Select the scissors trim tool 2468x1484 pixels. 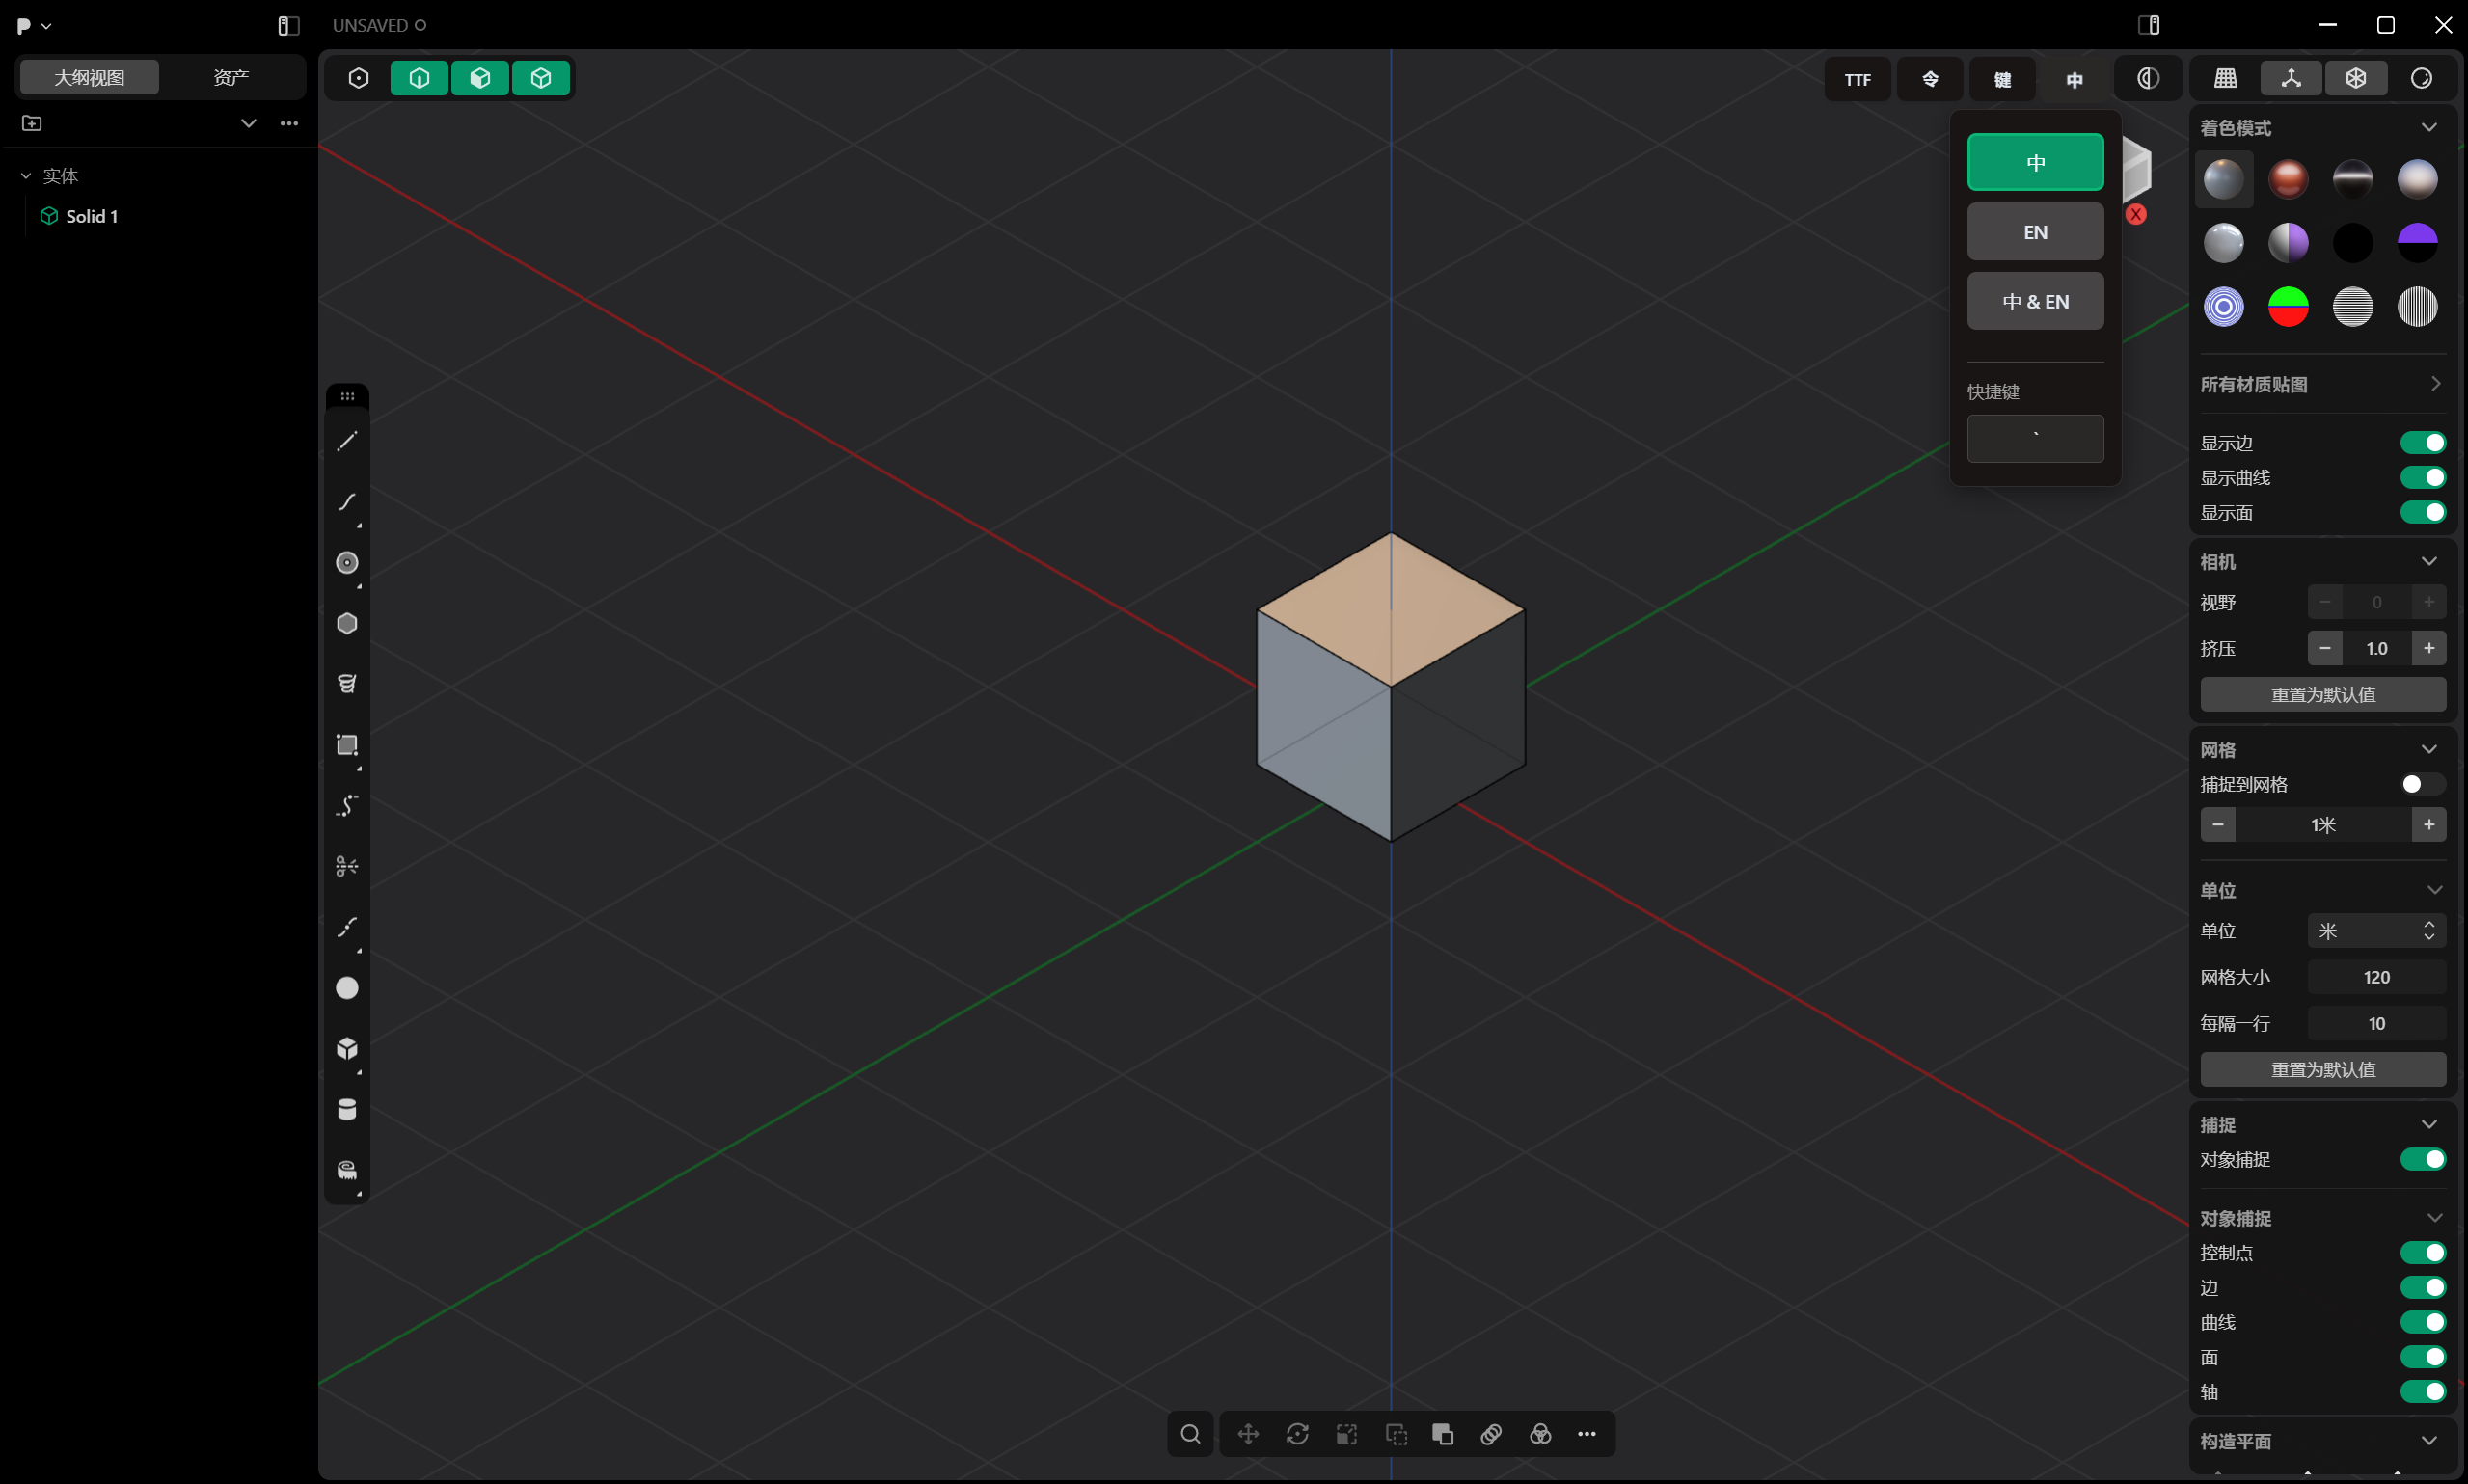[347, 866]
